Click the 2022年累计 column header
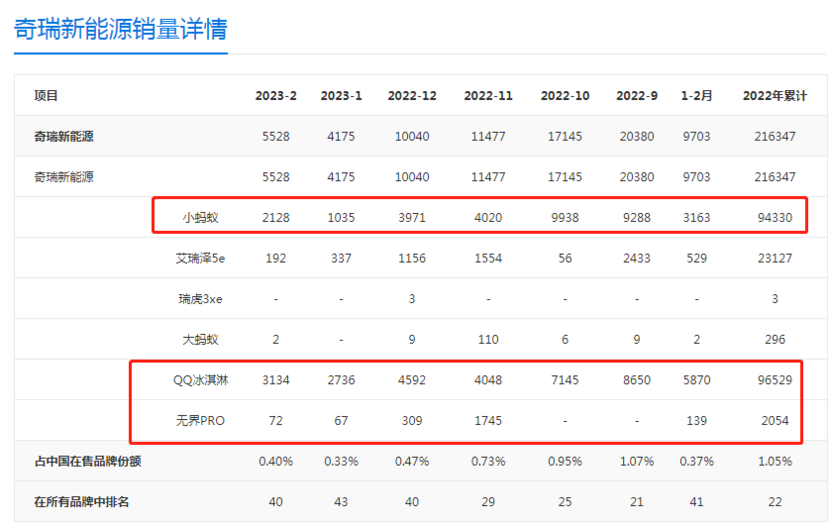Viewport: 830px width, 525px height. 775,96
